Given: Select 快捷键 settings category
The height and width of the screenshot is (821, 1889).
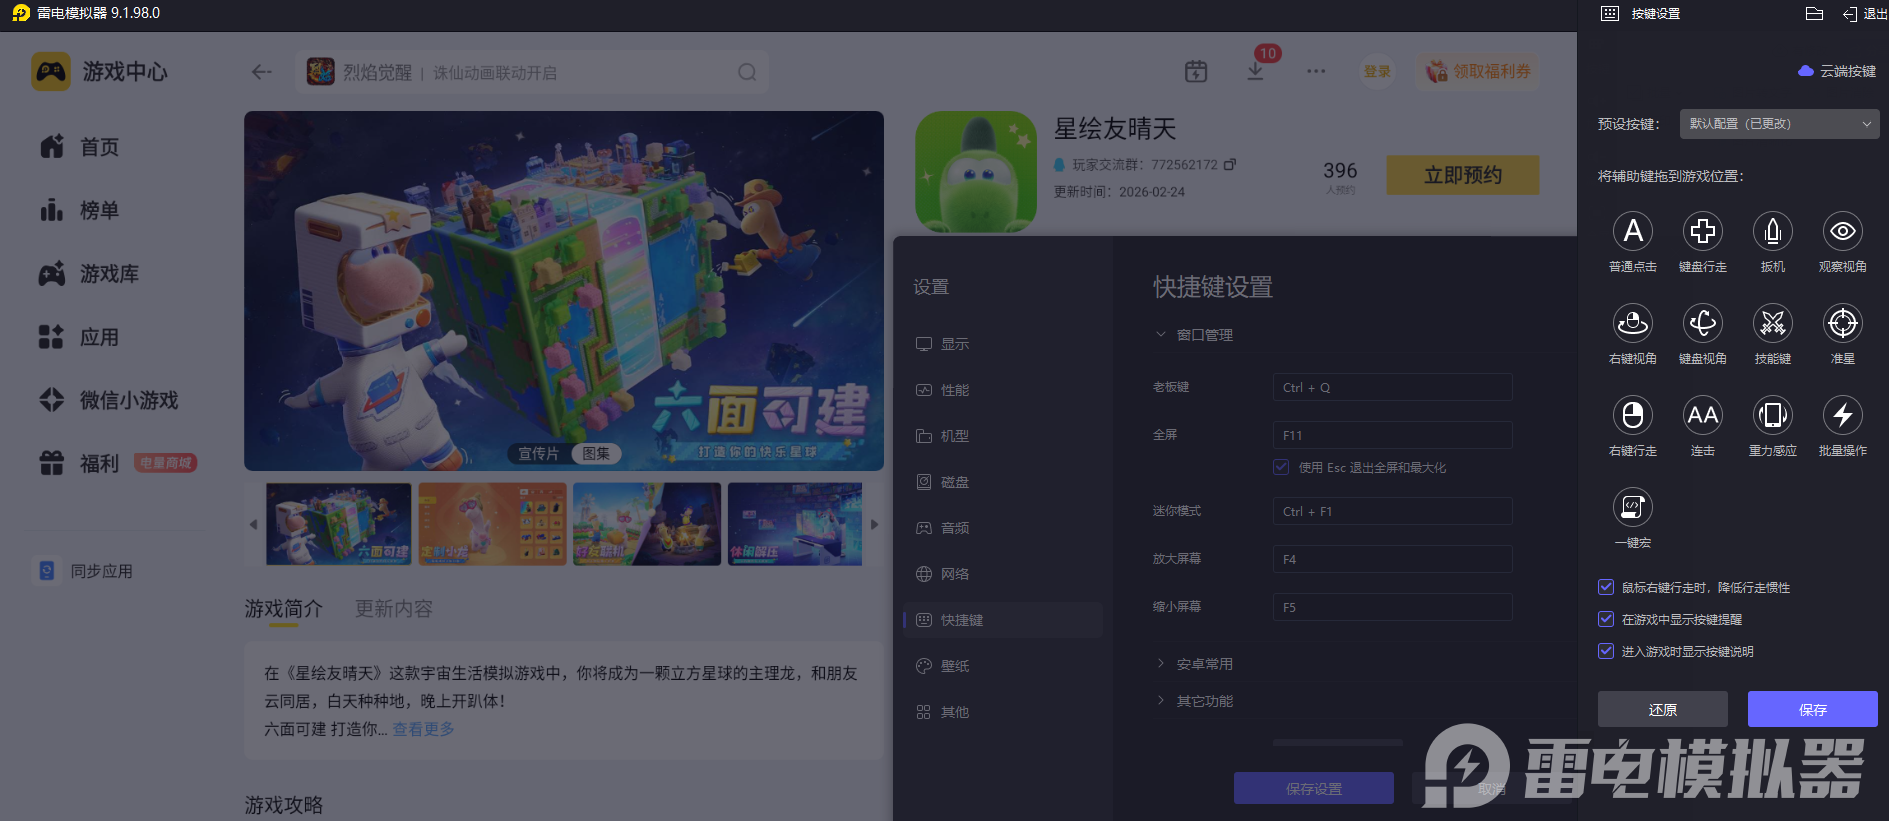Looking at the screenshot, I should click(x=1003, y=620).
